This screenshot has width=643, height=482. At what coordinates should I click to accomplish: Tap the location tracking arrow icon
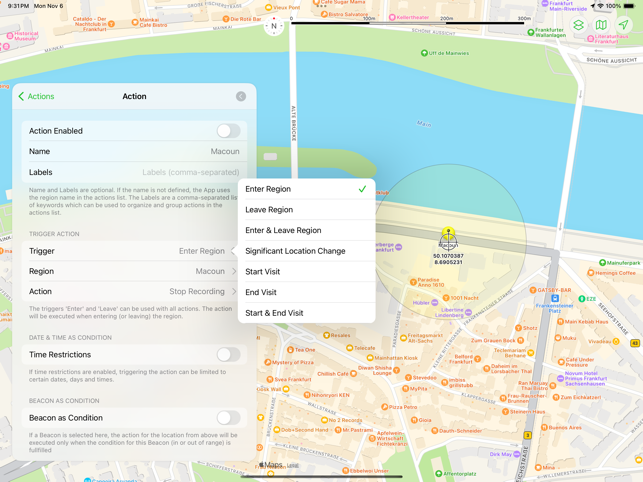pyautogui.click(x=623, y=25)
